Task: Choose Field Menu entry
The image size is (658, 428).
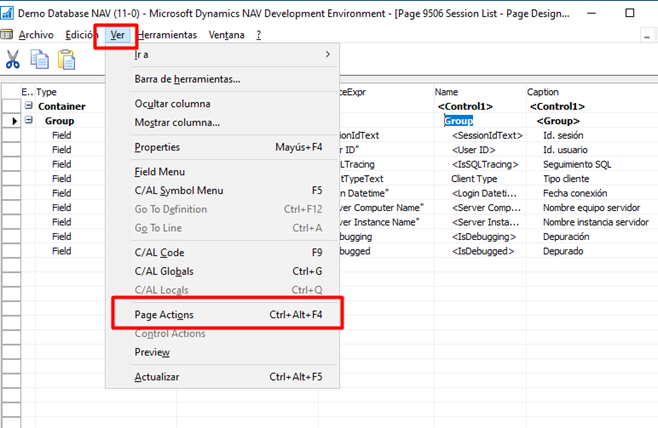Action: click(x=222, y=172)
